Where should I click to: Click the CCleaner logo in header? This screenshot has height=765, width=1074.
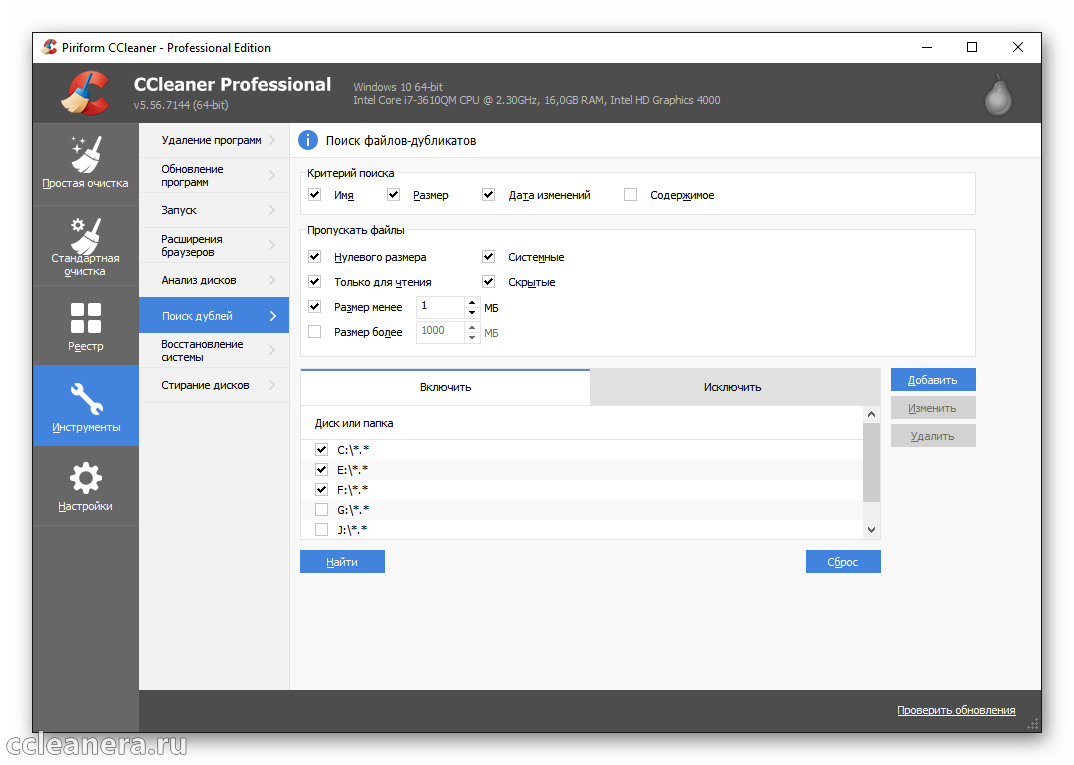[85, 93]
